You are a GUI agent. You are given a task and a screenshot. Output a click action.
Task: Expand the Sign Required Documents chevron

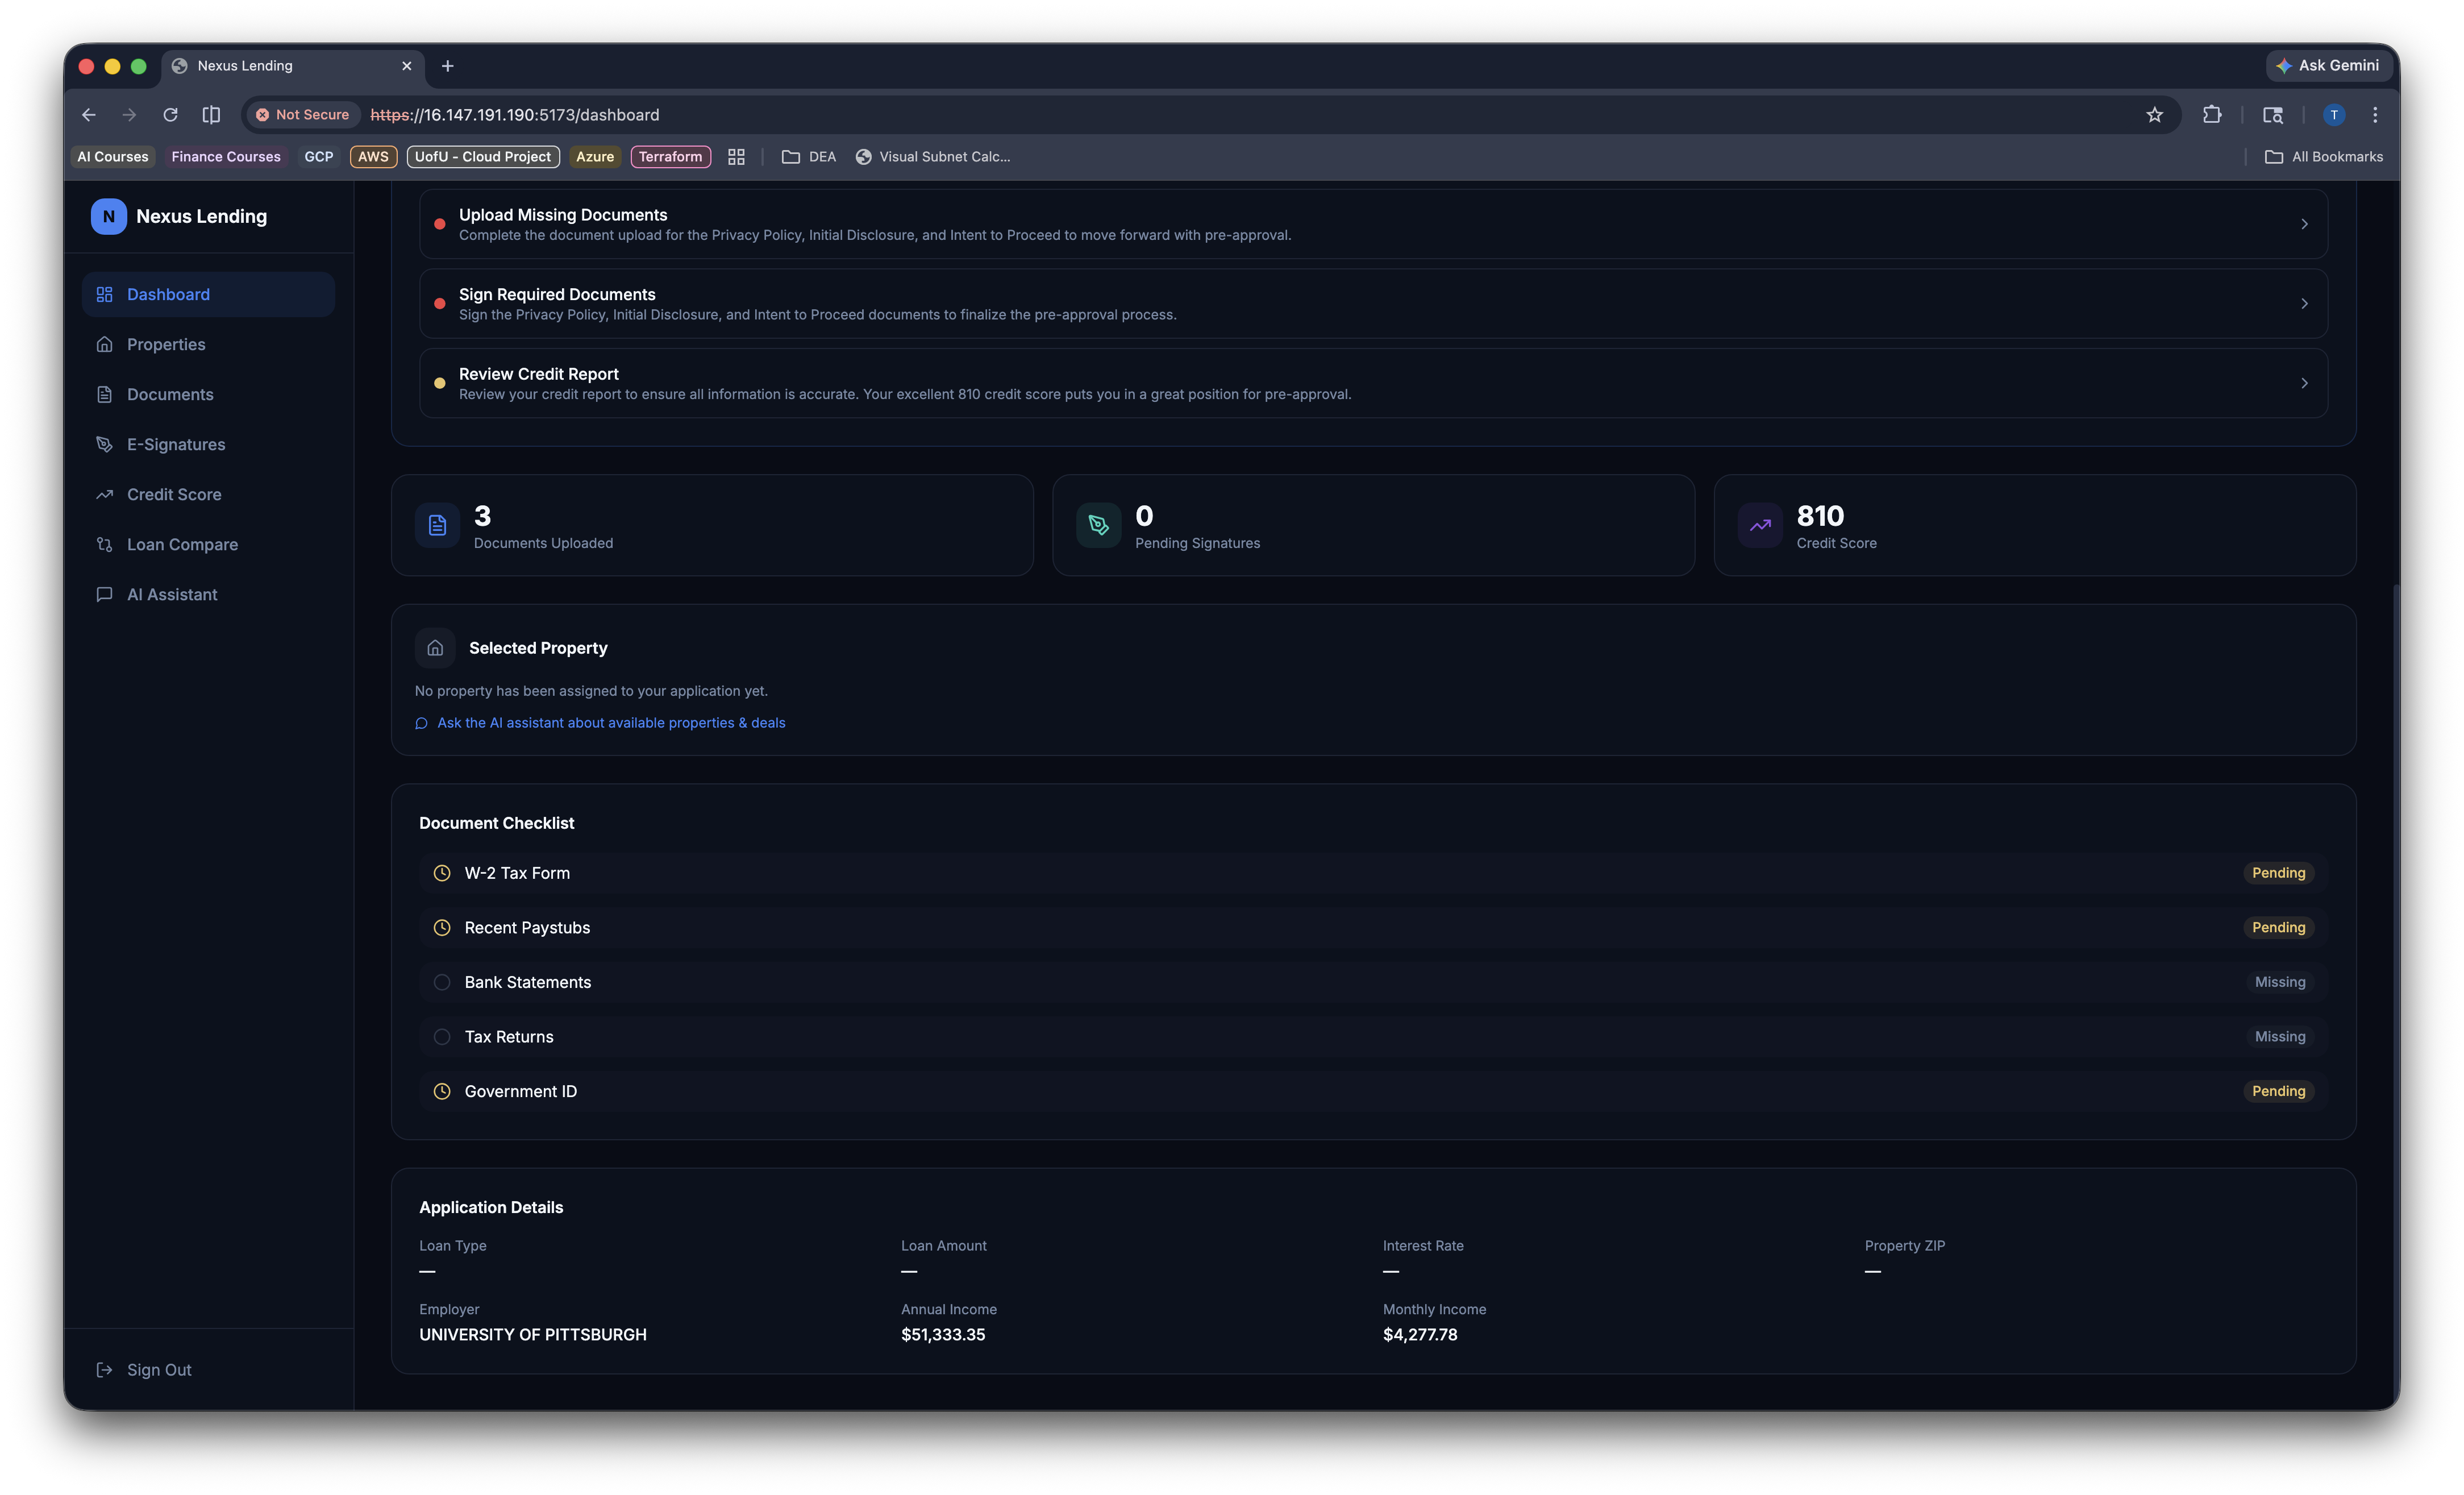2304,304
